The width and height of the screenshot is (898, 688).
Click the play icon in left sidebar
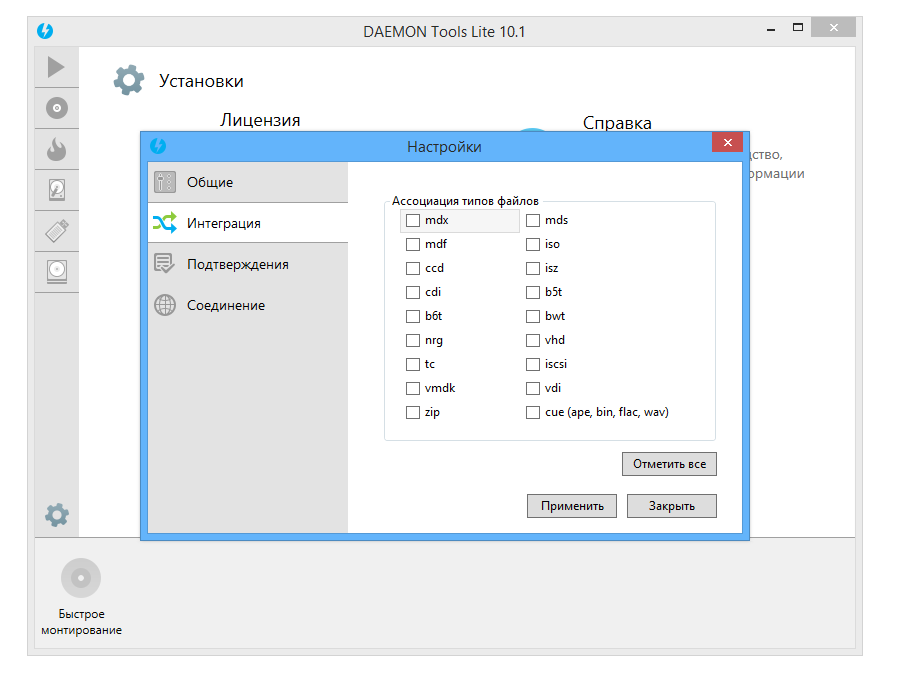tap(56, 67)
